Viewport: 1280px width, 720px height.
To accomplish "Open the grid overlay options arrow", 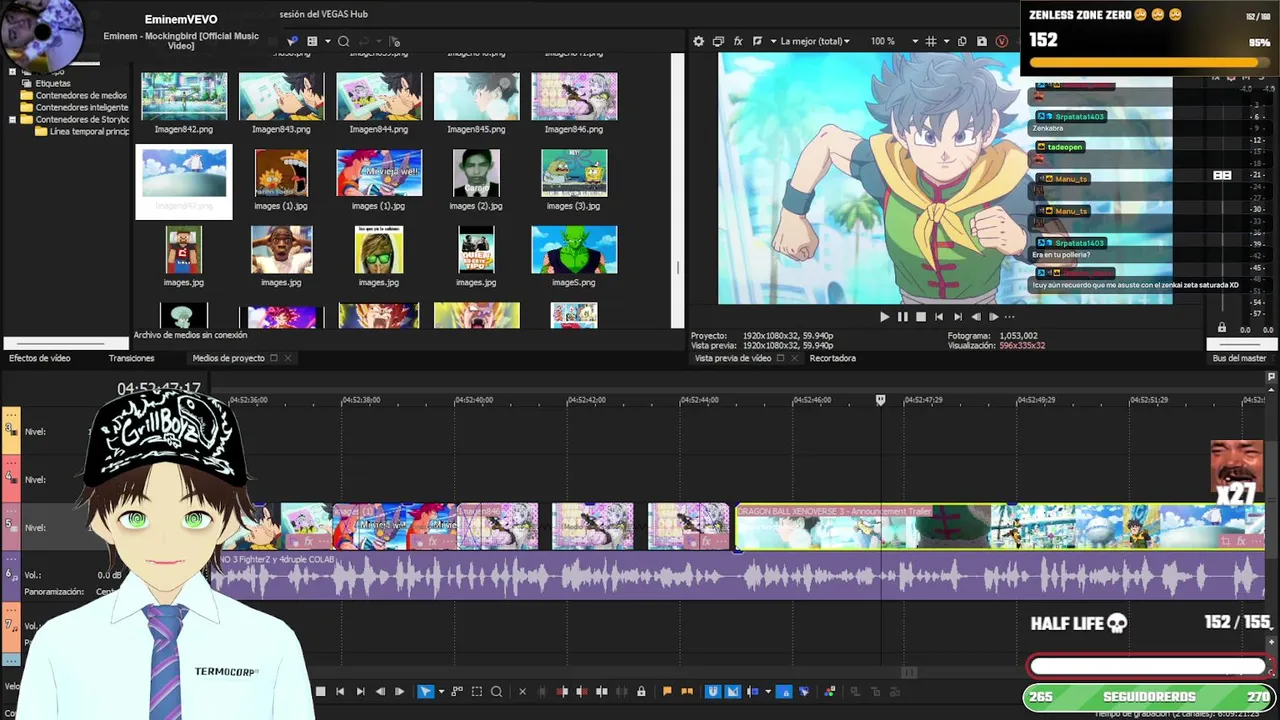I will point(946,41).
